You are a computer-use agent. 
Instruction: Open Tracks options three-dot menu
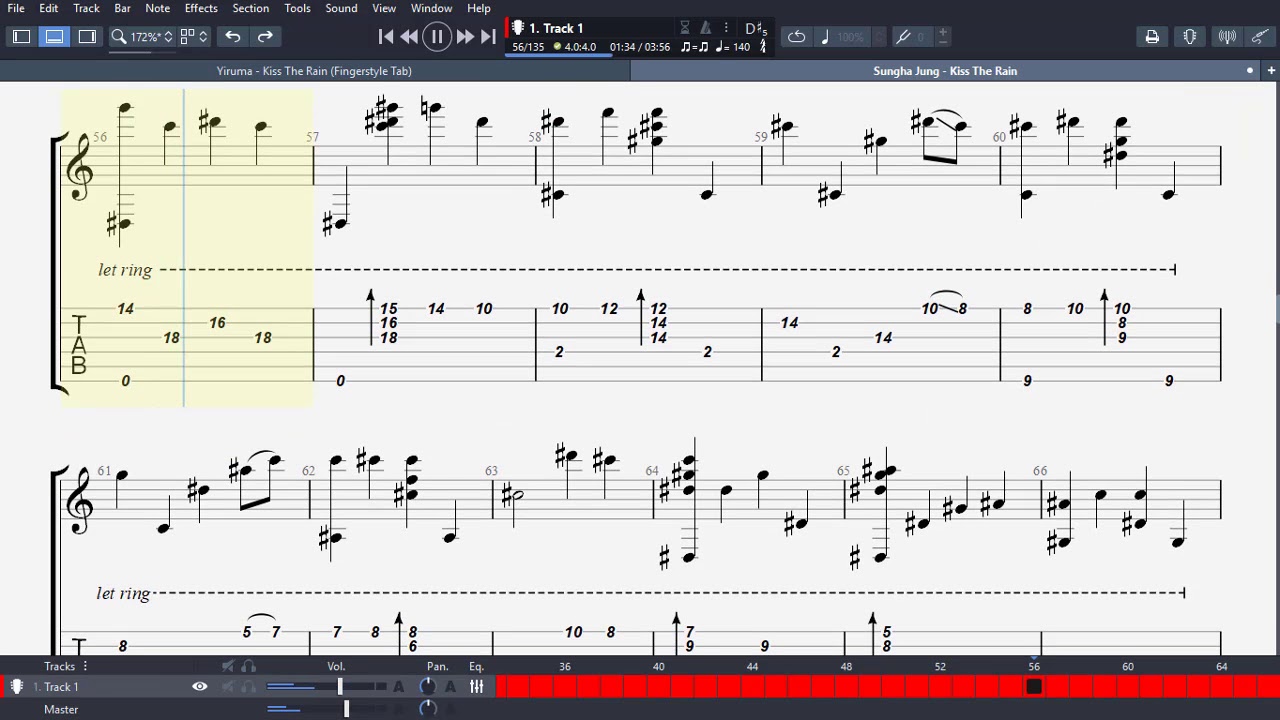[85, 666]
